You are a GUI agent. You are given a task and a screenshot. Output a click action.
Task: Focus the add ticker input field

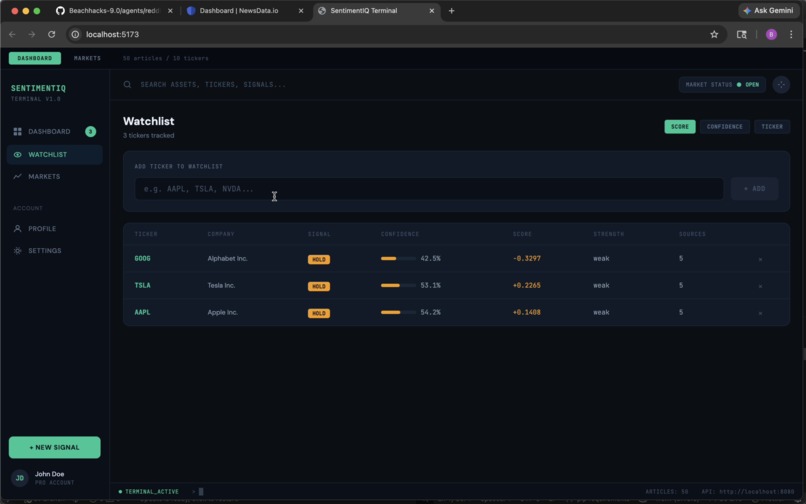pyautogui.click(x=429, y=189)
